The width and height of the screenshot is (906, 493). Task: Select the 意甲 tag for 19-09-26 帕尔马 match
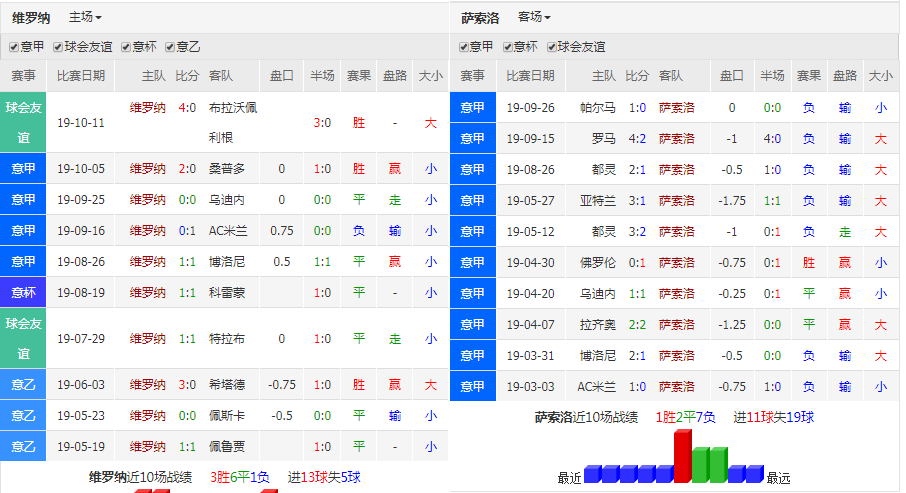[x=473, y=108]
